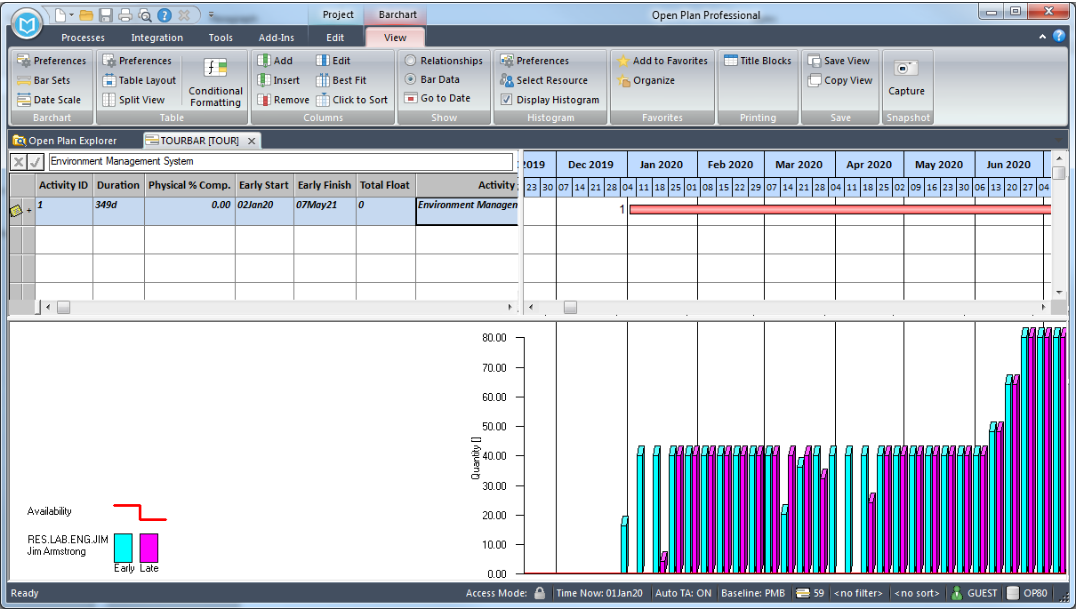Select the Relationships radio button
The image size is (1081, 613).
(410, 61)
